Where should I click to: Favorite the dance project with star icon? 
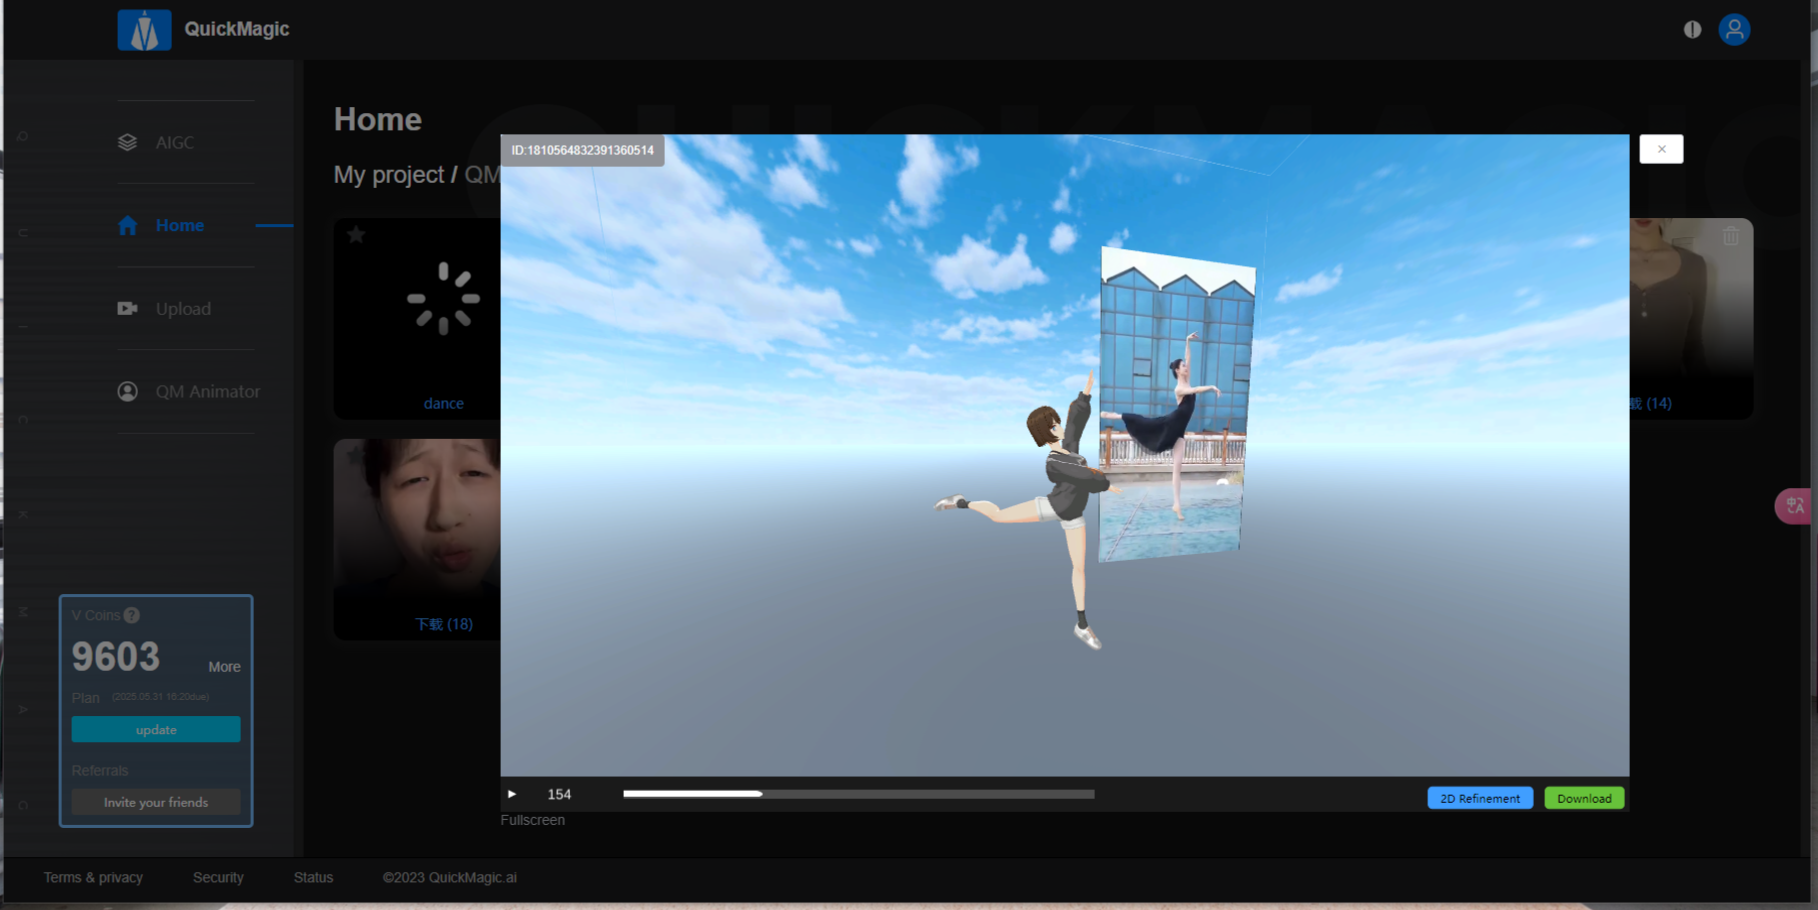click(356, 235)
